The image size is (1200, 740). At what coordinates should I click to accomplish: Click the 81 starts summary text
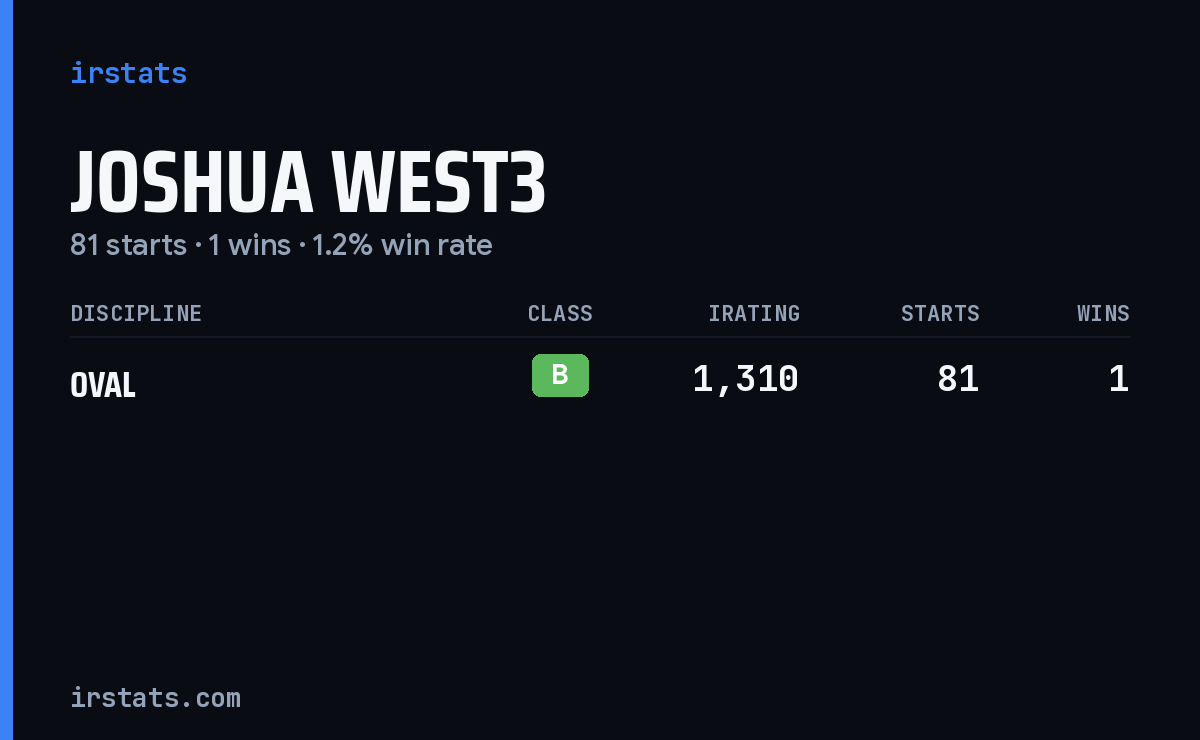128,245
